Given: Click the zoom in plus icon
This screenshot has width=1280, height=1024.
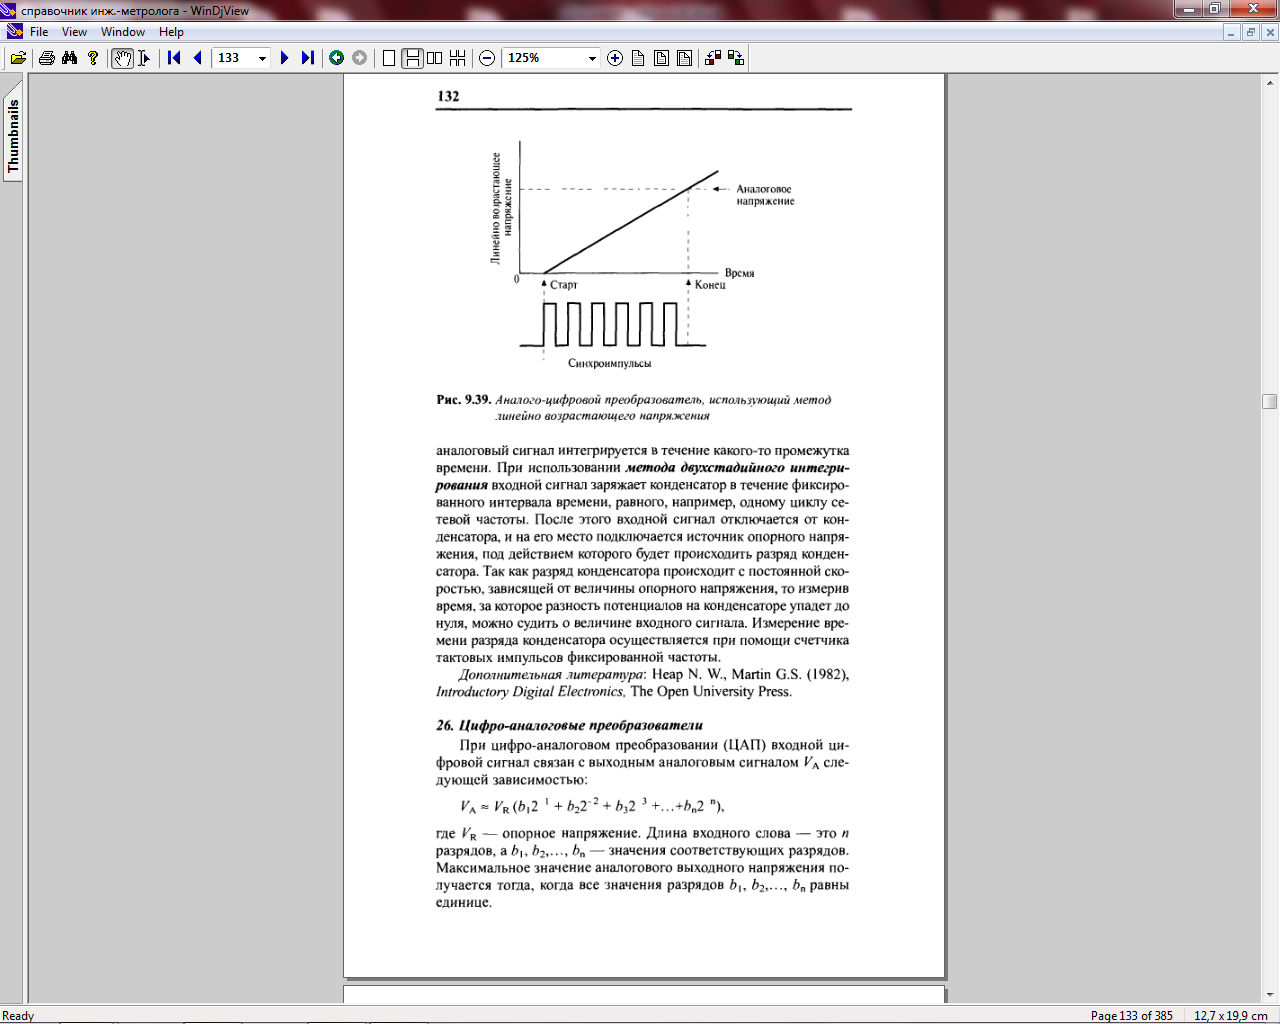Looking at the screenshot, I should point(615,58).
